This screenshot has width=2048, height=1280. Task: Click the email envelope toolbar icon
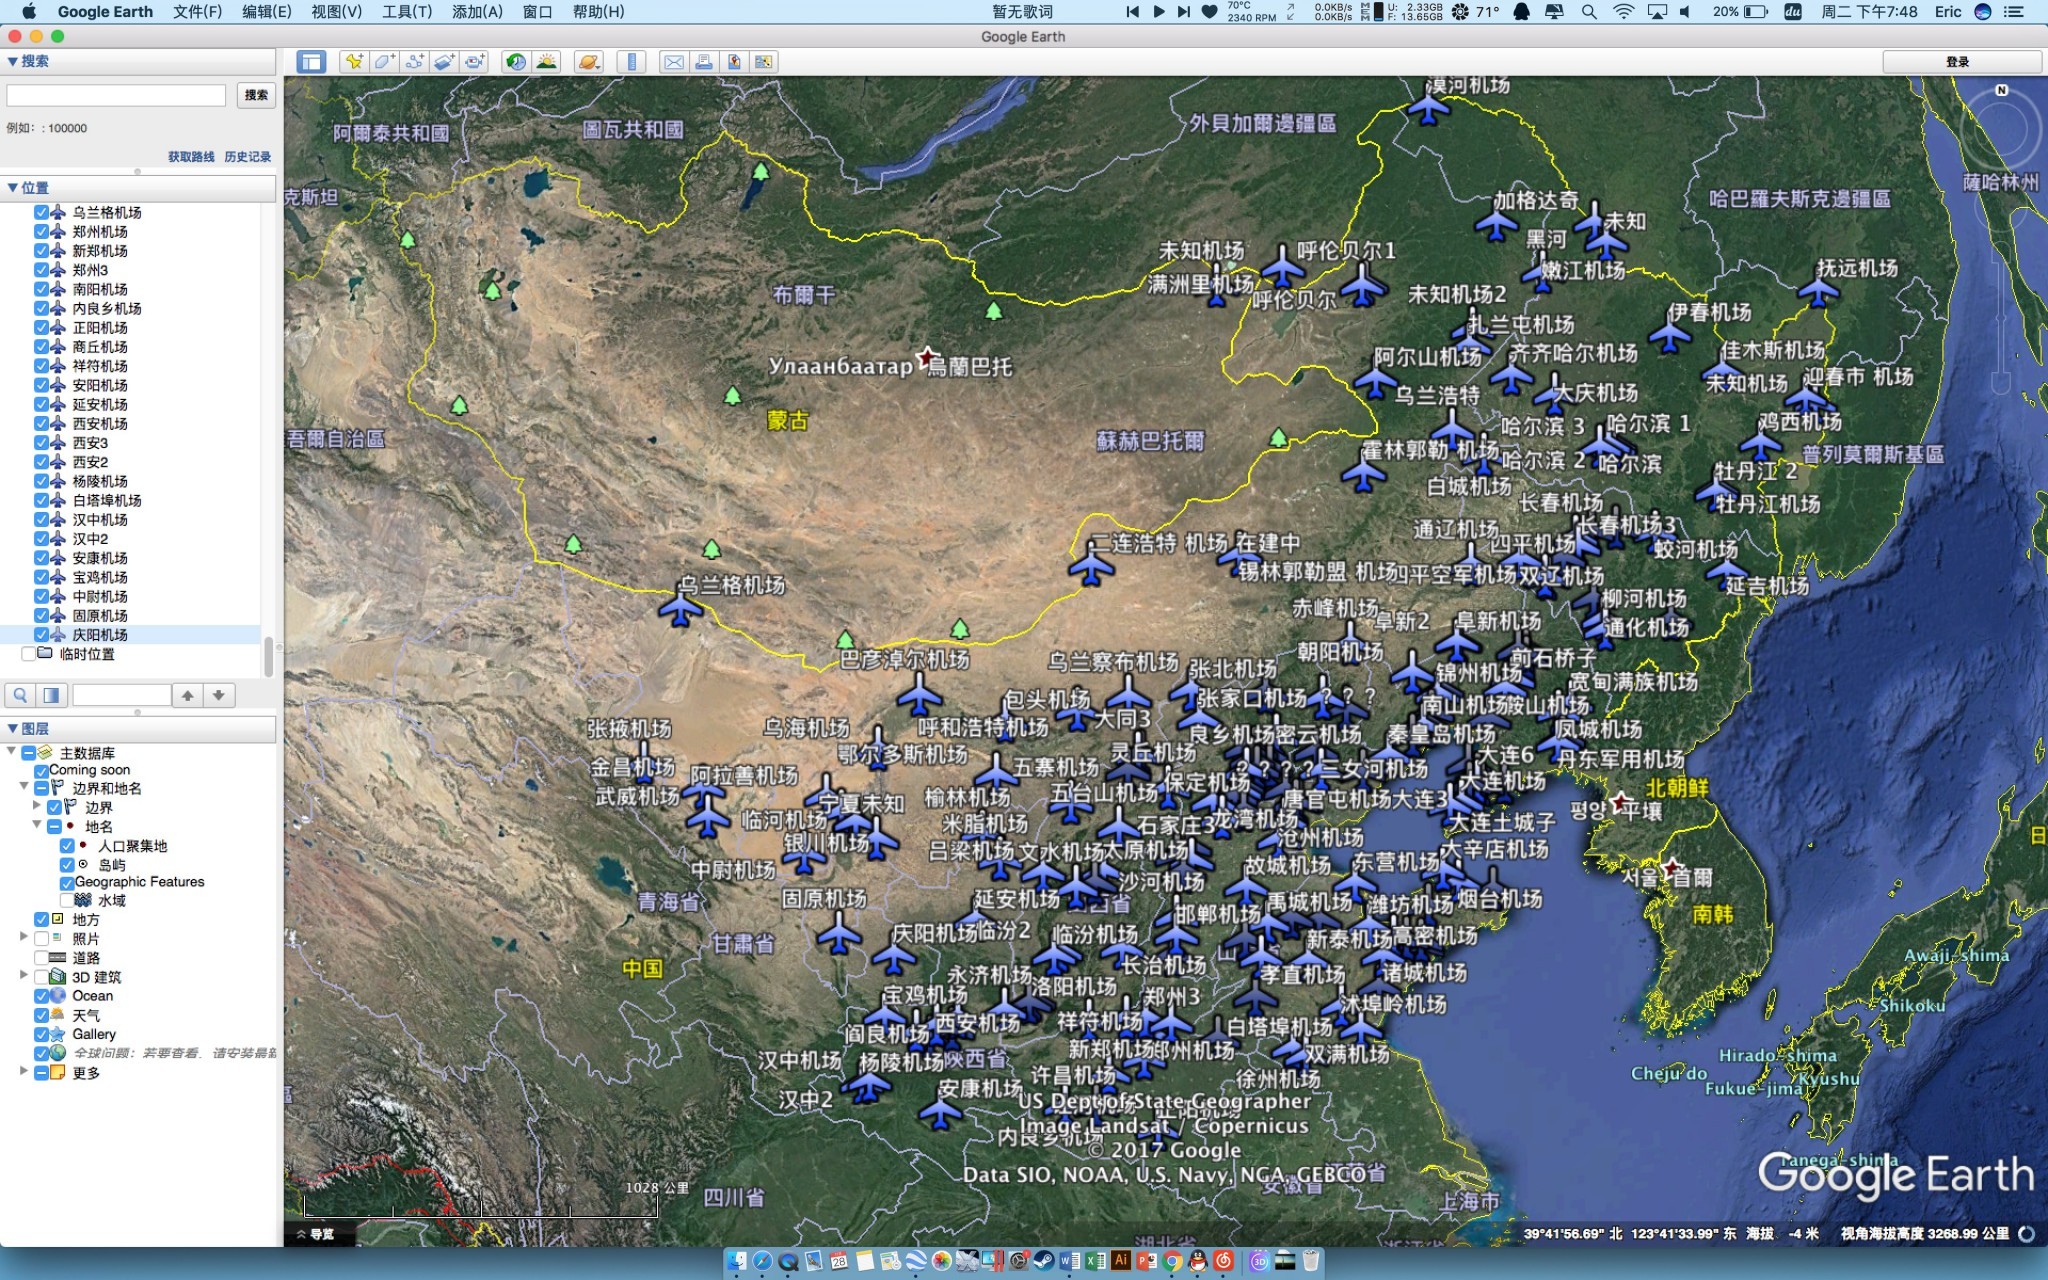(674, 62)
